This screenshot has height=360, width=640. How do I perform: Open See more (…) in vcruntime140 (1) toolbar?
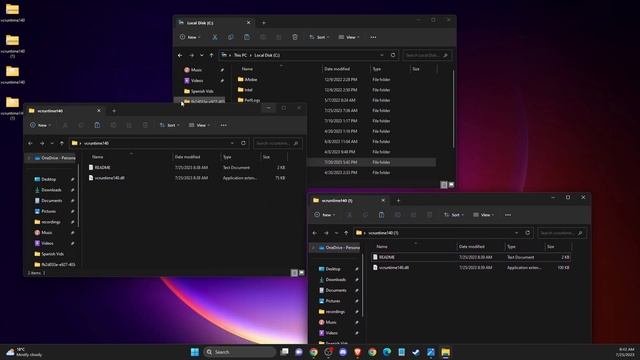tap(508, 215)
